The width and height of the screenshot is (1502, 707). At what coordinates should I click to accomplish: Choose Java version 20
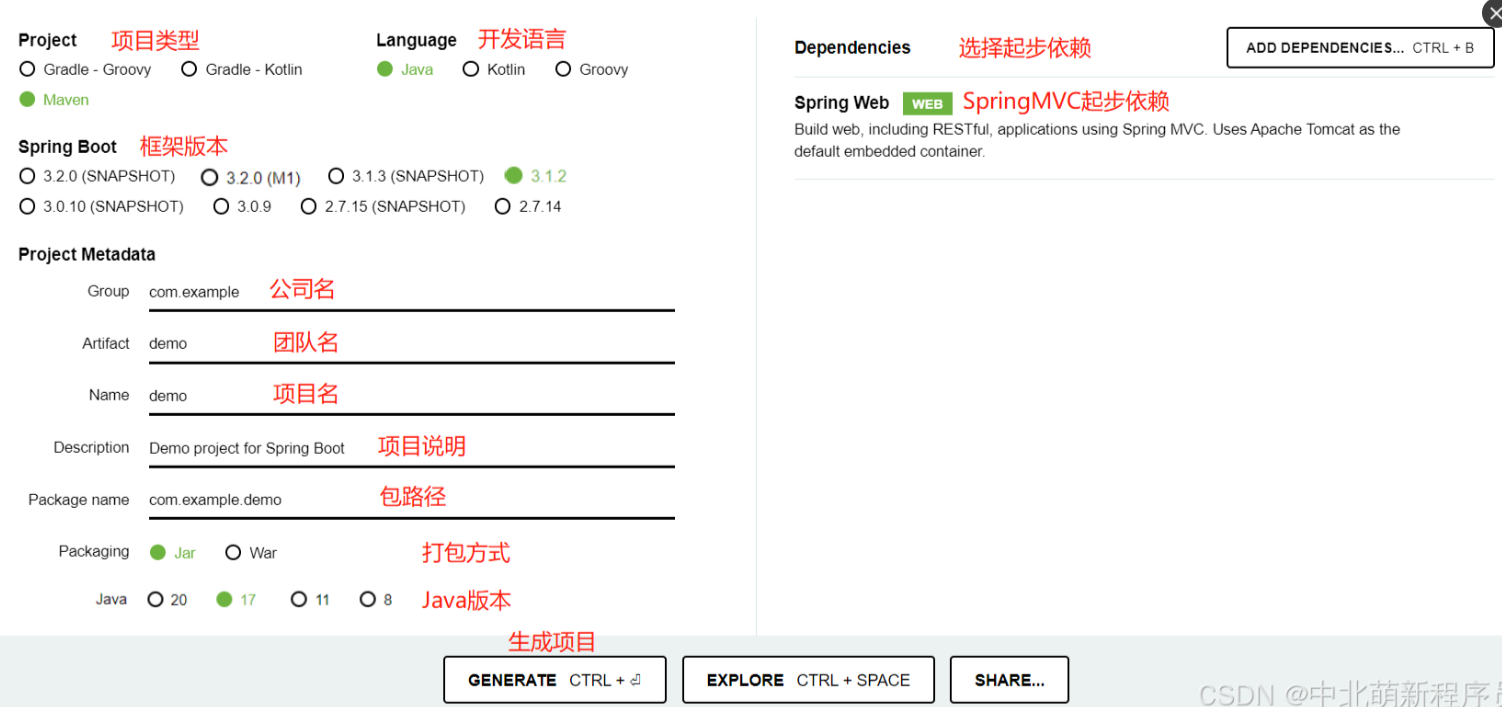tap(167, 599)
